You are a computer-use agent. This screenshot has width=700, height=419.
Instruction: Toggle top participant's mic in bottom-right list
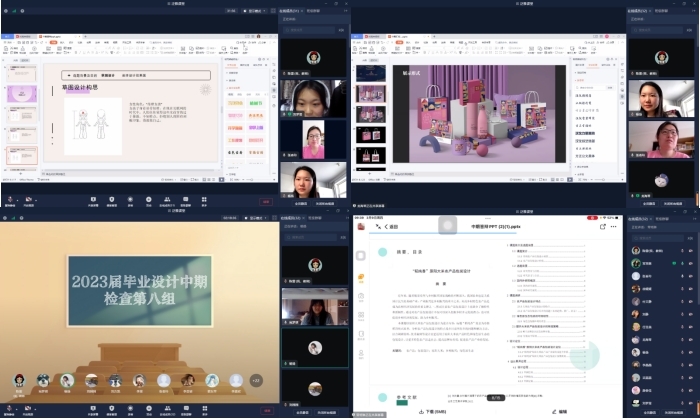click(x=682, y=251)
